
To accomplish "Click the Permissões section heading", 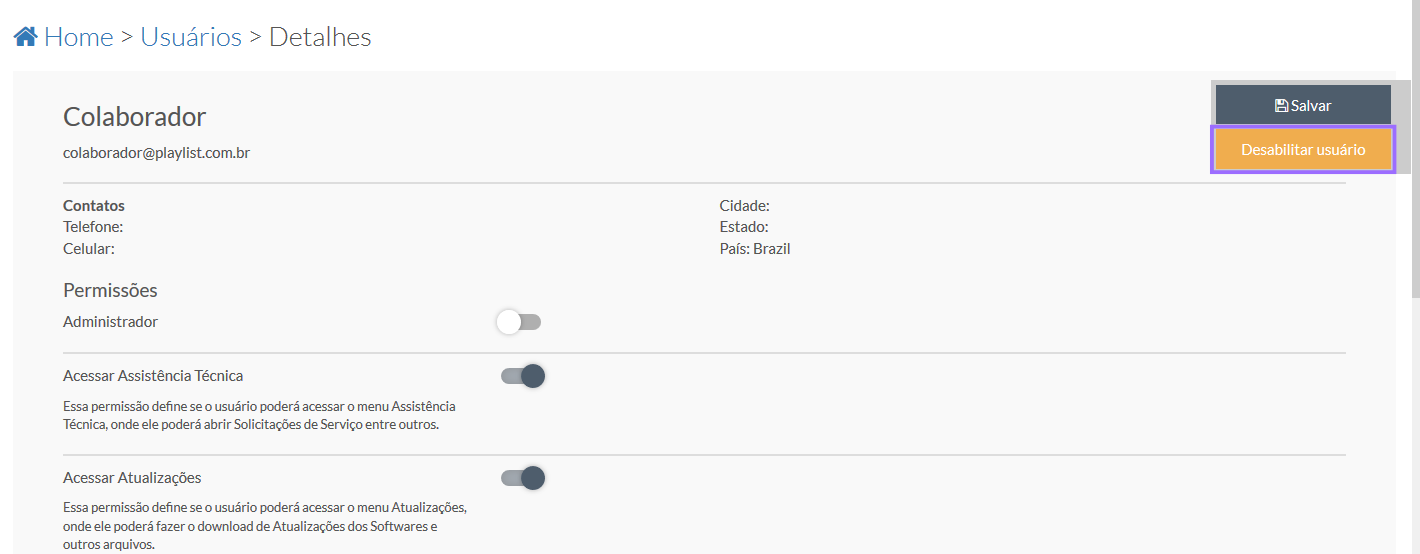I will point(110,291).
